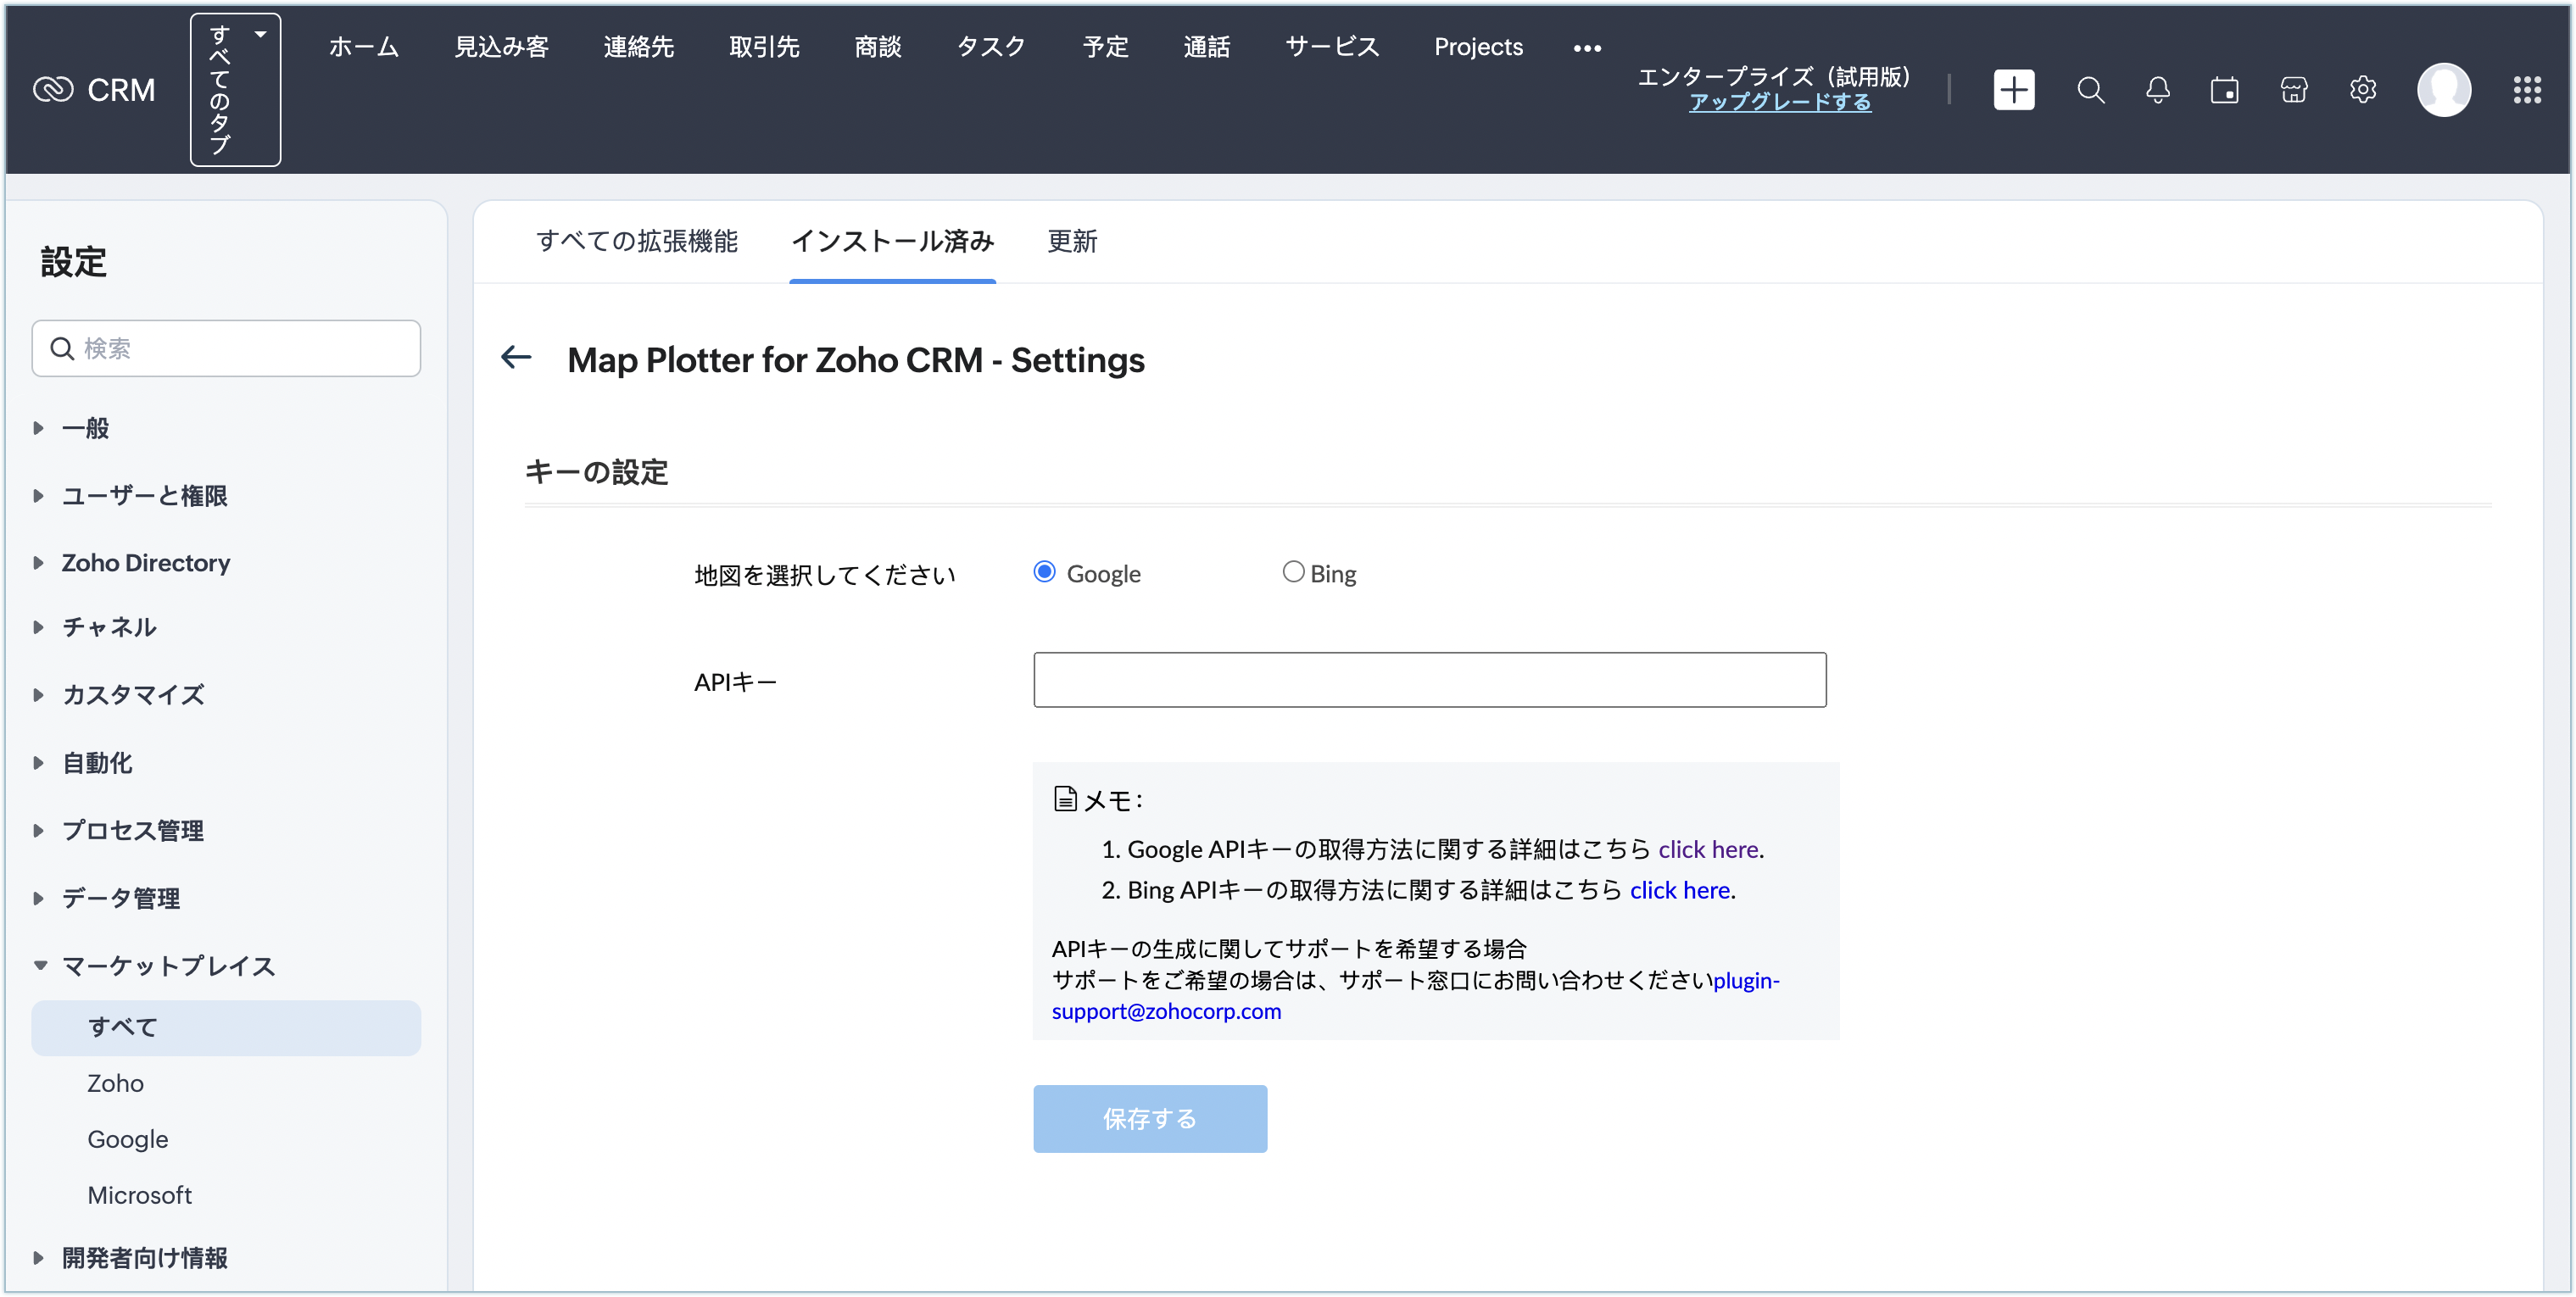Click the 保存する button
This screenshot has width=2576, height=1297.
(1149, 1118)
